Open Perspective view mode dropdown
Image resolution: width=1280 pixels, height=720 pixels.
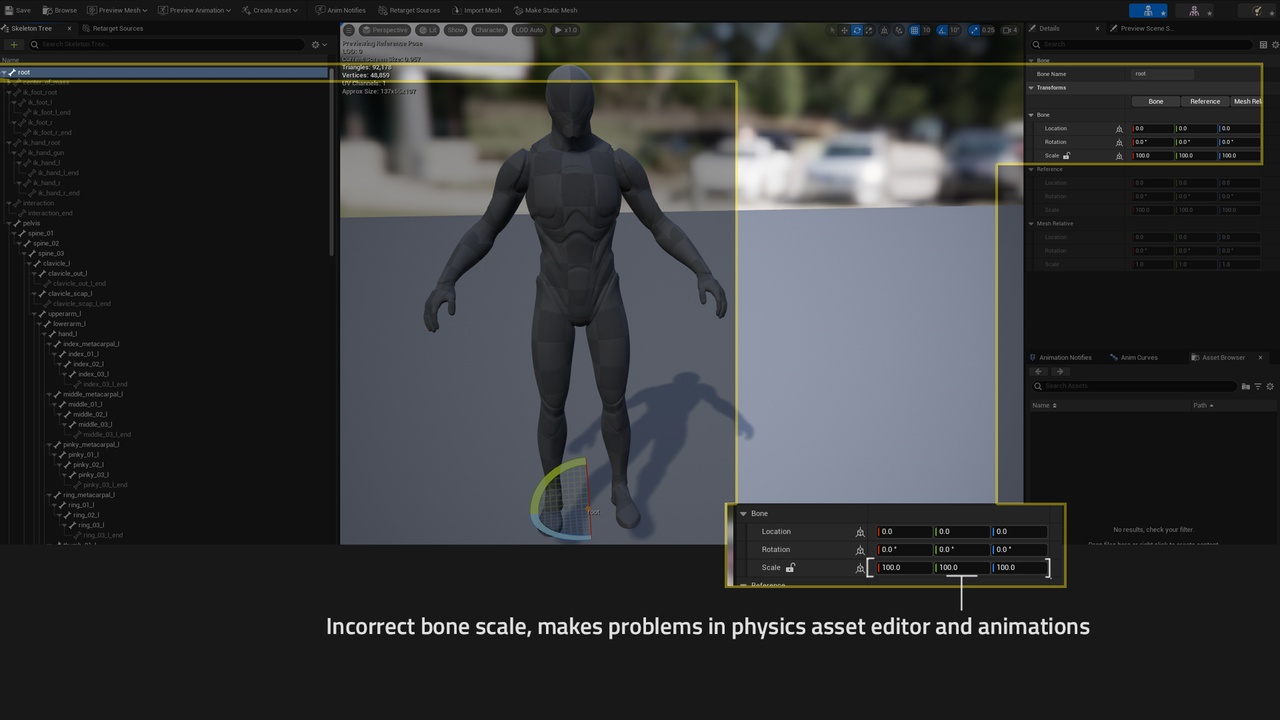click(x=384, y=30)
